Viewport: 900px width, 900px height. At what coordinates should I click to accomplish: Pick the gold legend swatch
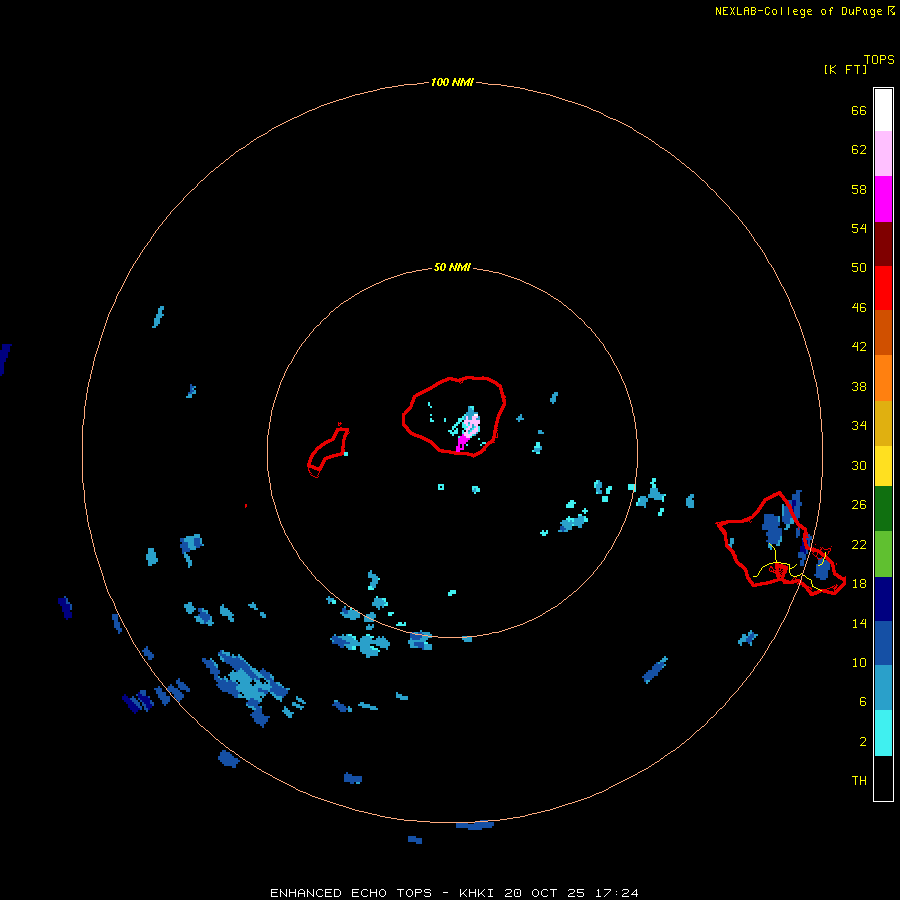[x=883, y=423]
